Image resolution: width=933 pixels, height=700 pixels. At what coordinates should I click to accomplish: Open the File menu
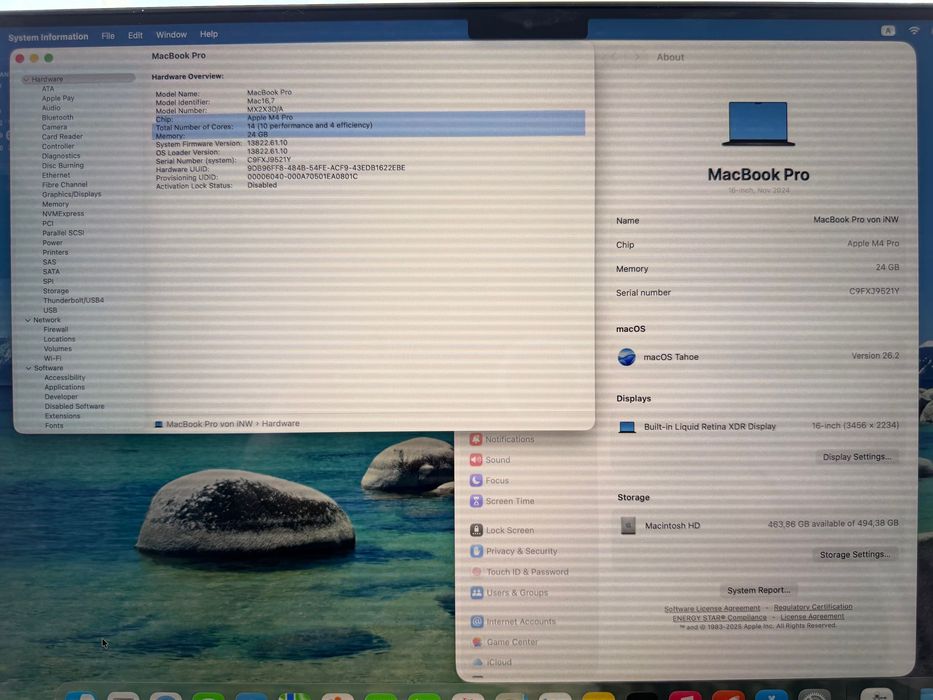pyautogui.click(x=108, y=36)
